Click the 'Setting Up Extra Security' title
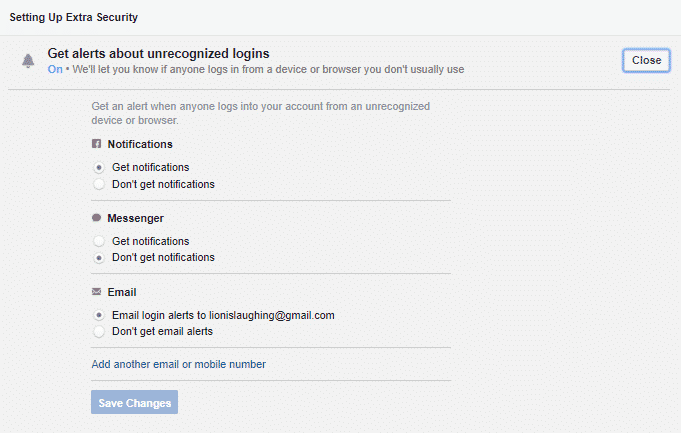This screenshot has height=433, width=681. (74, 18)
